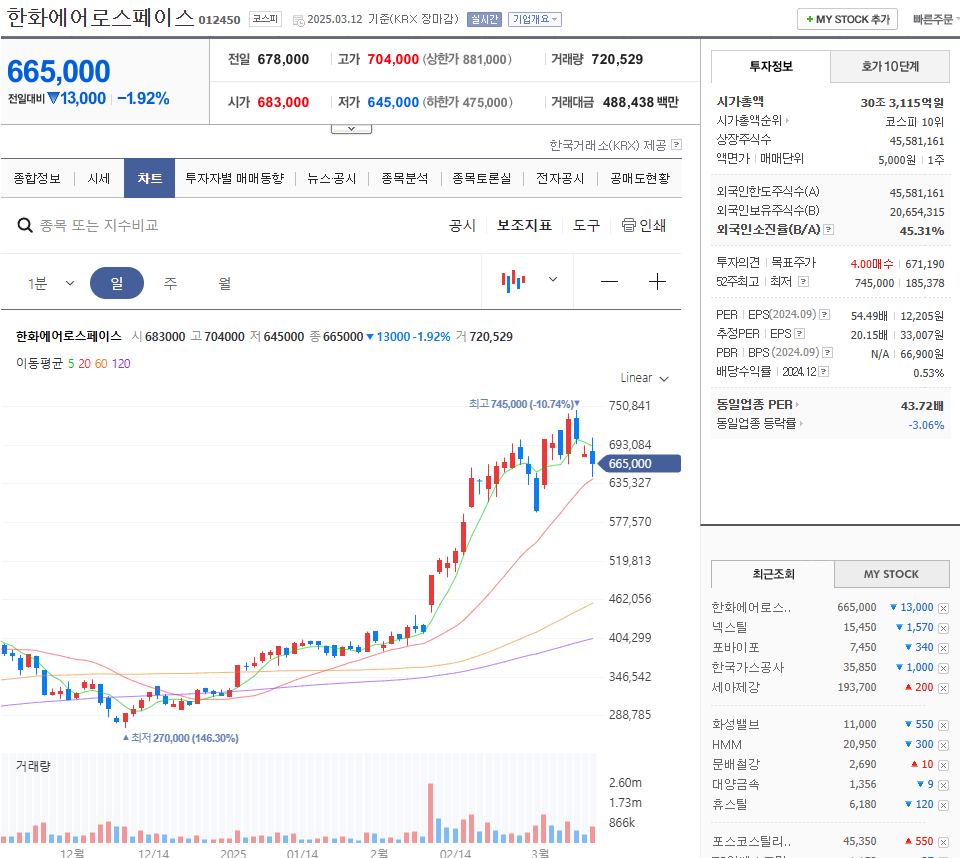
Task: Open the Linear scale dropdown on the chart
Action: [x=643, y=377]
